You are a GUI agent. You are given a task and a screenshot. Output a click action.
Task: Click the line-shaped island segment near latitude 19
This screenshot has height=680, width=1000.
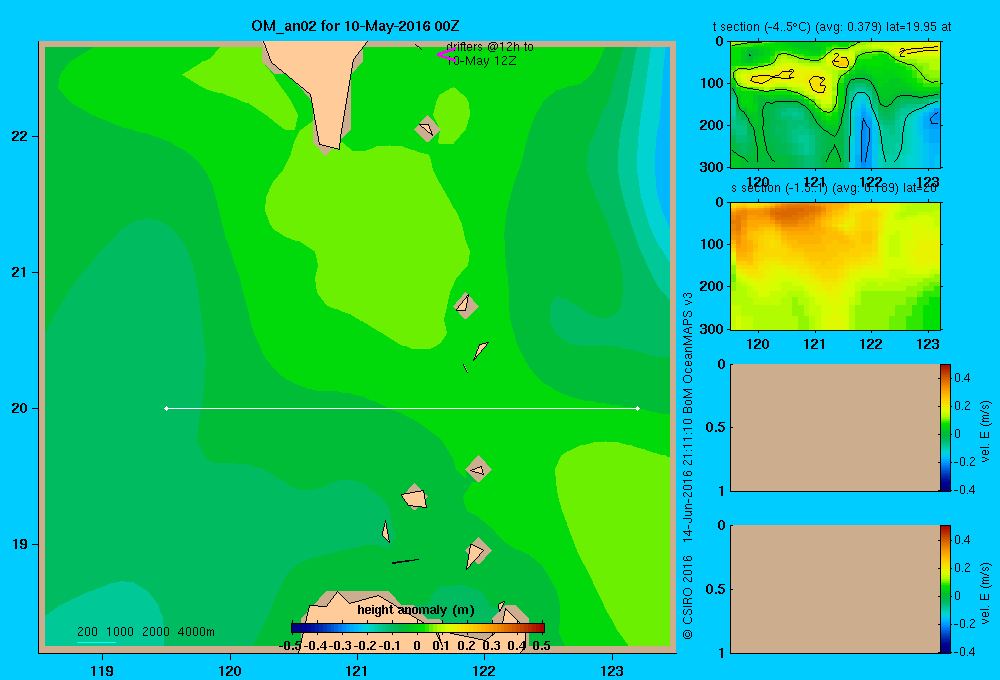(405, 561)
